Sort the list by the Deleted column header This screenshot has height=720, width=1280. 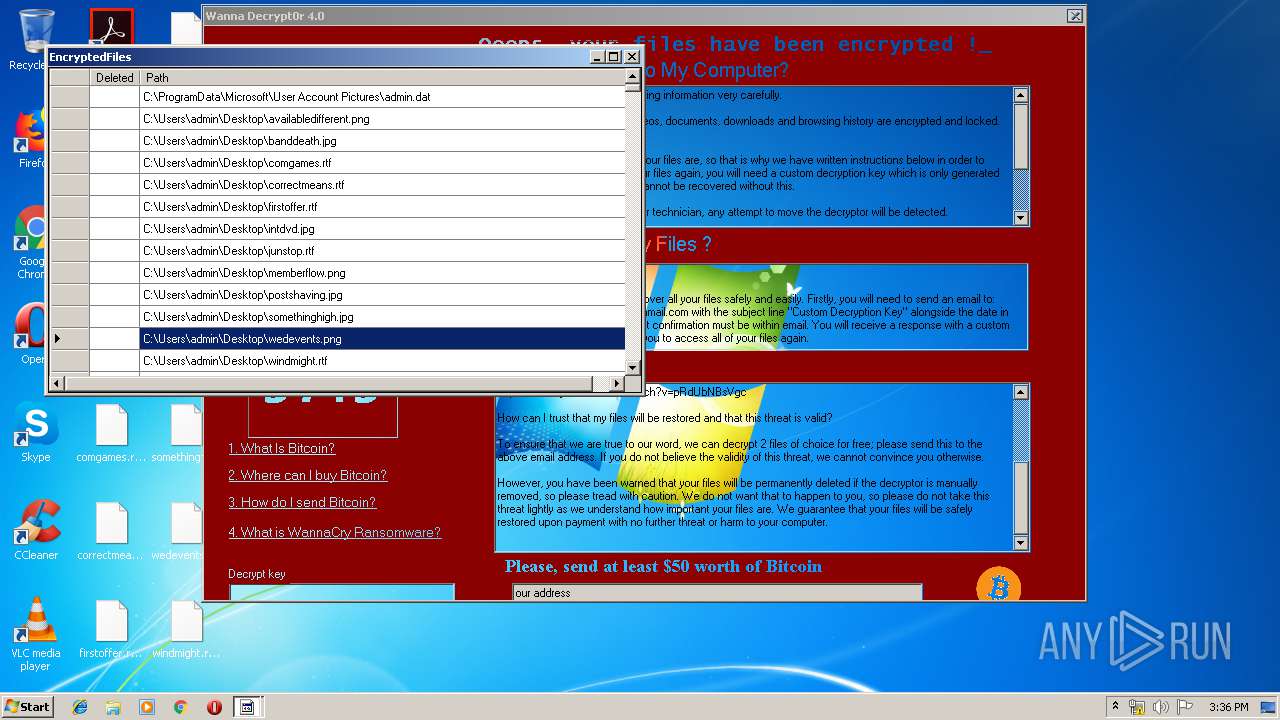tap(114, 77)
